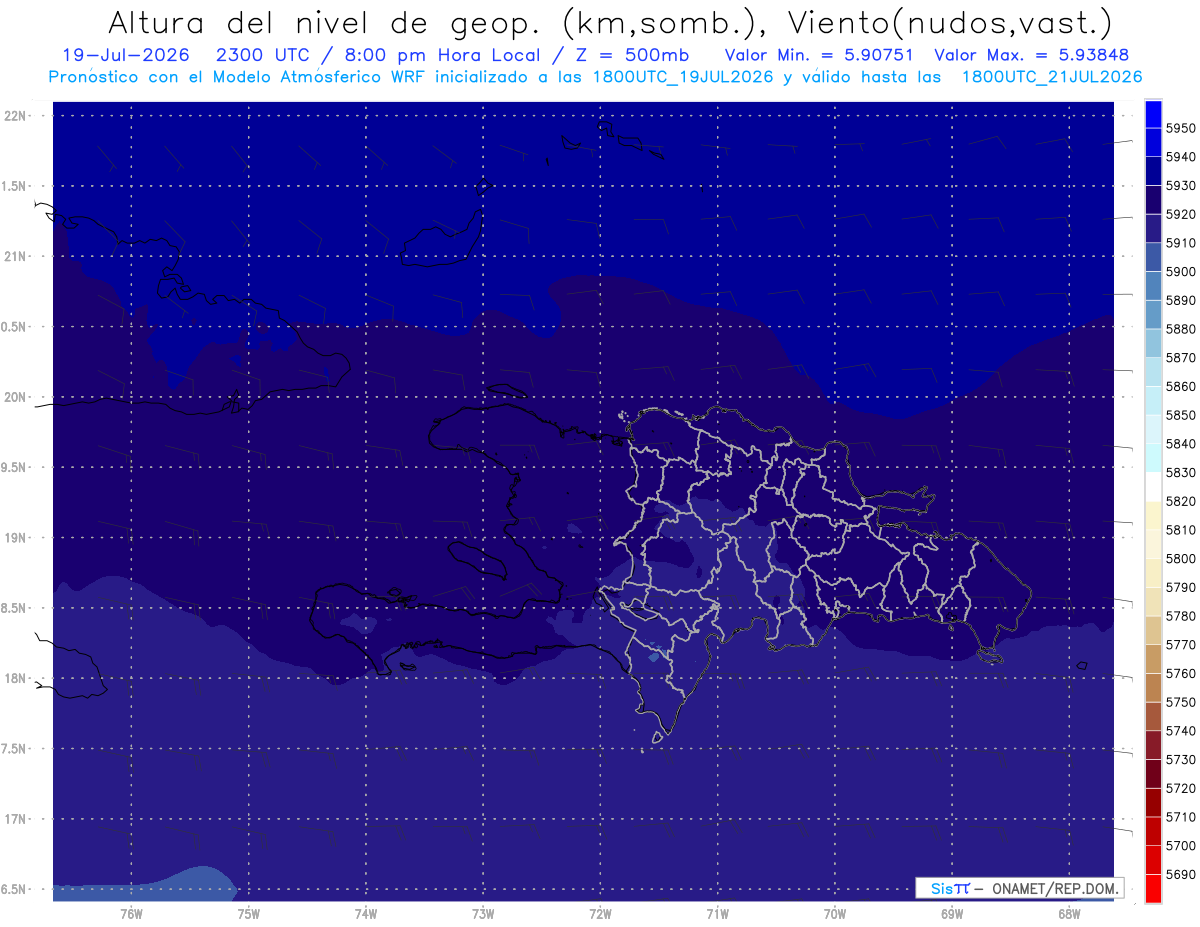Click the '8:00 pm Hora Local' text

click(445, 55)
